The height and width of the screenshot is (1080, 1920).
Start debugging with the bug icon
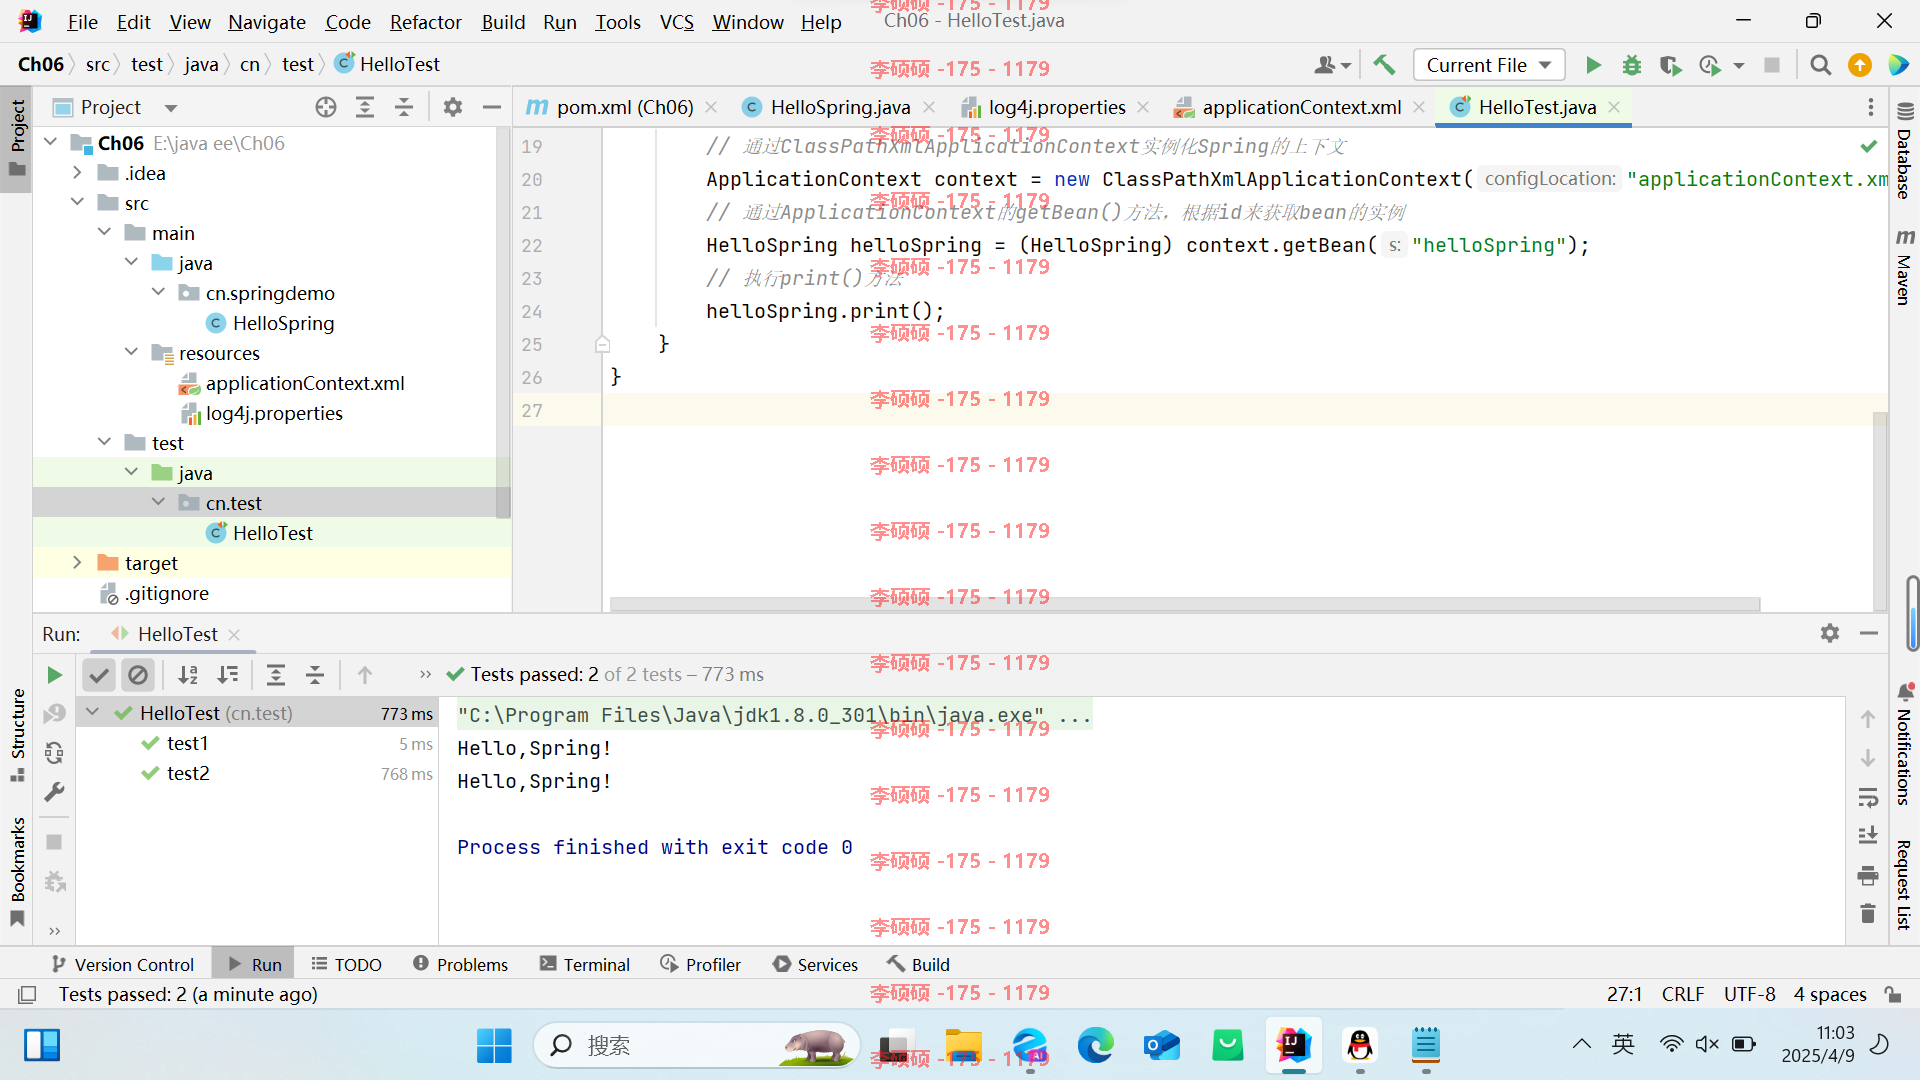(x=1632, y=65)
